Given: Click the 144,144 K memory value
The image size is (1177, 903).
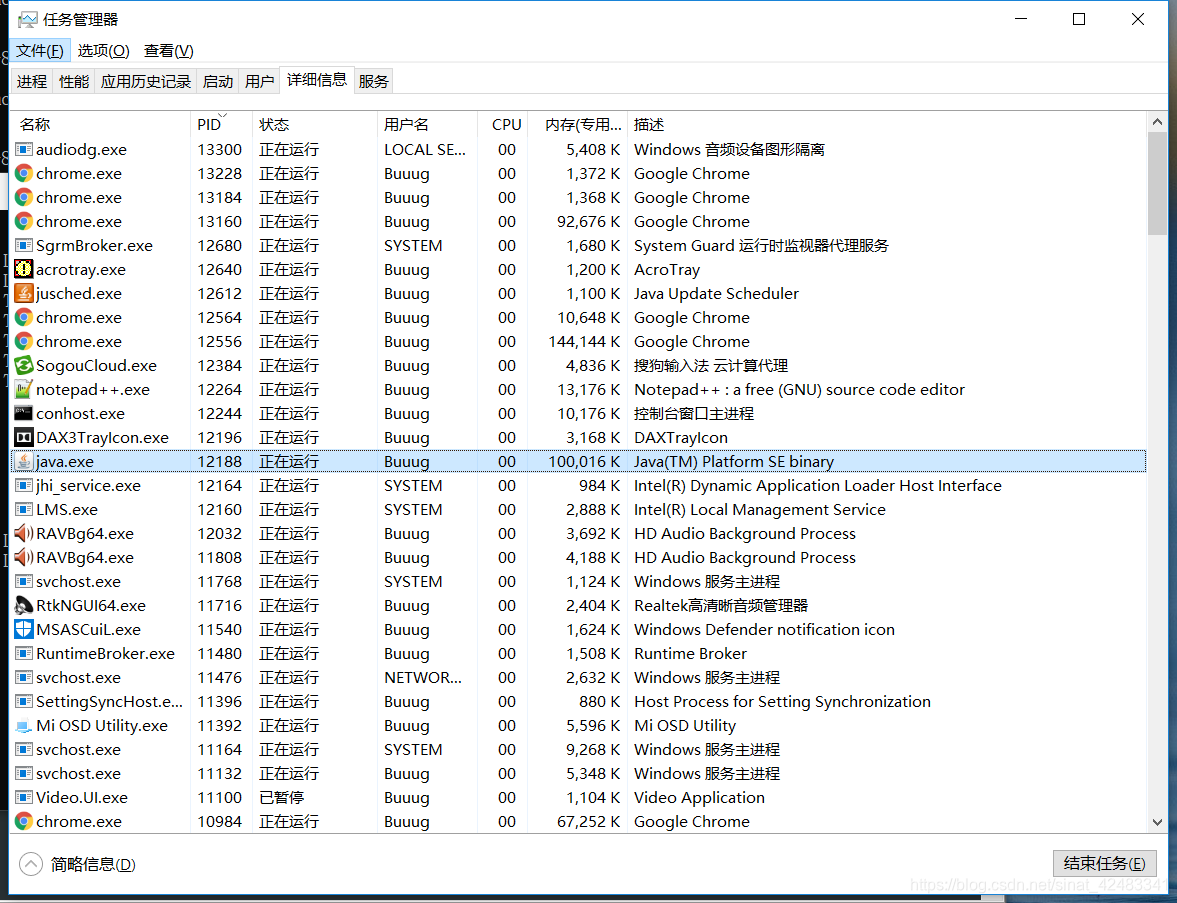Looking at the screenshot, I should (x=584, y=342).
